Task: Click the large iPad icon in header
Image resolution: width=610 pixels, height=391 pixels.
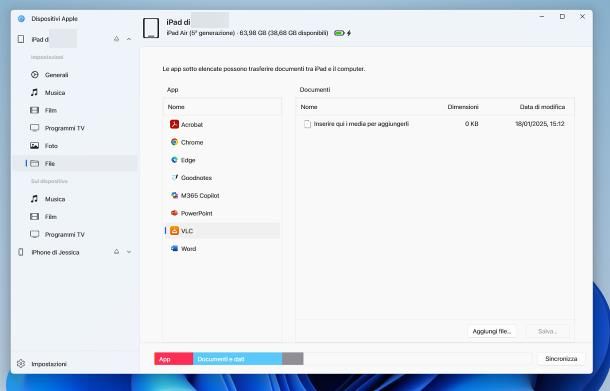Action: pyautogui.click(x=151, y=28)
